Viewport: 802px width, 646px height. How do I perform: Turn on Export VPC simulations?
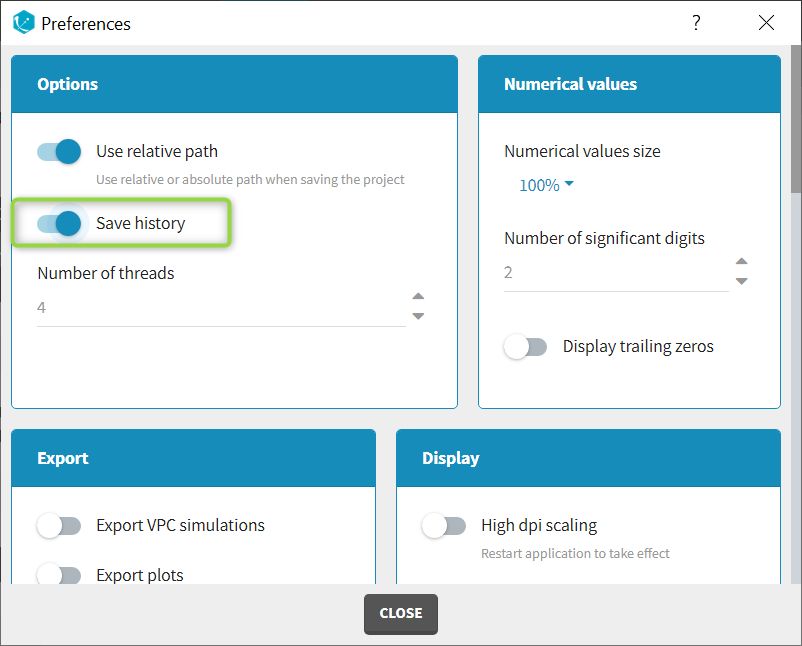[59, 525]
